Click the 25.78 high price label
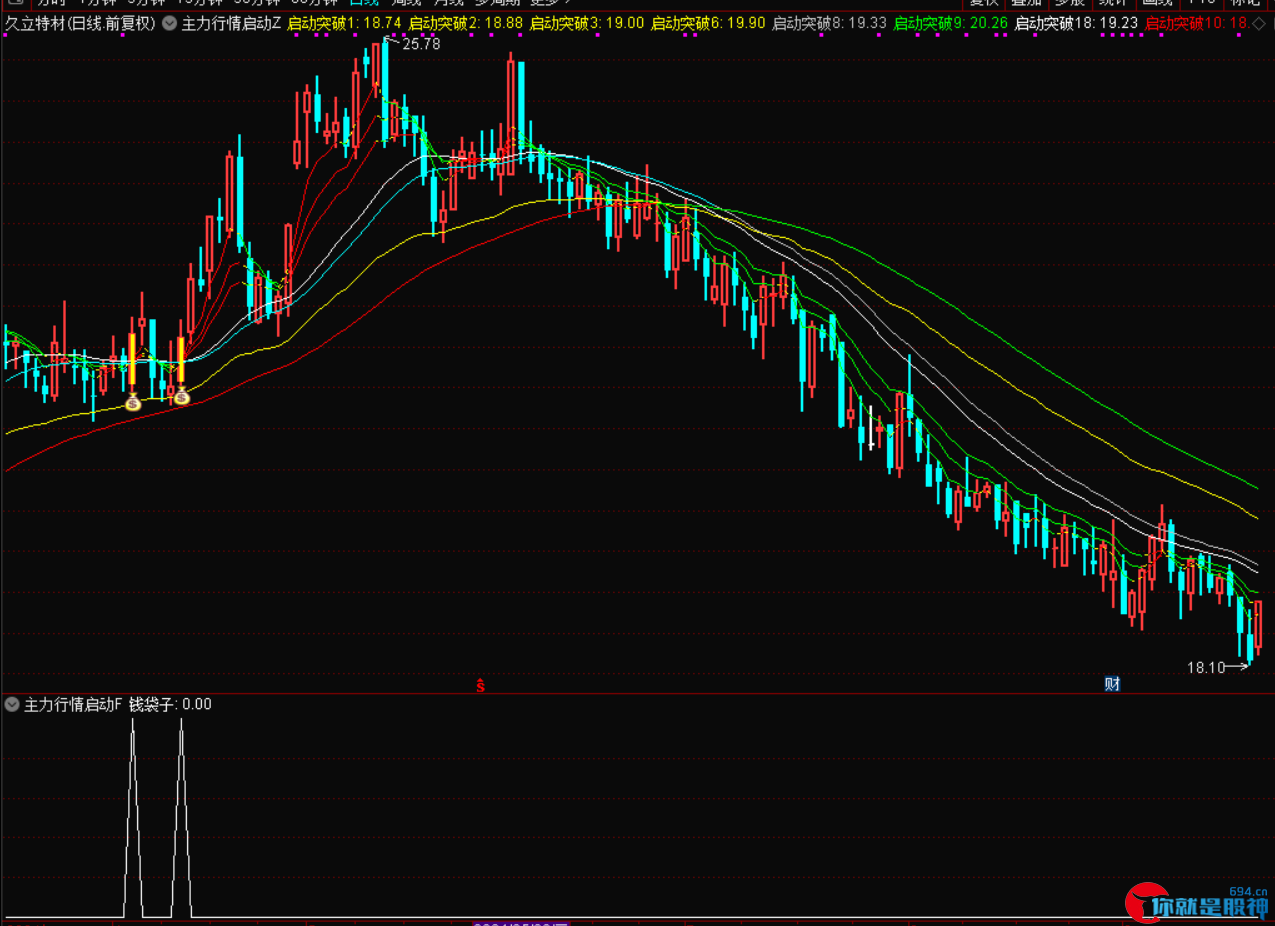 [421, 44]
